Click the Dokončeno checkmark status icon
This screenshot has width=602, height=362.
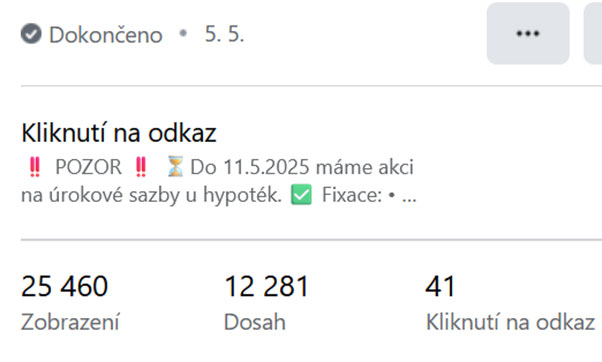coord(31,34)
